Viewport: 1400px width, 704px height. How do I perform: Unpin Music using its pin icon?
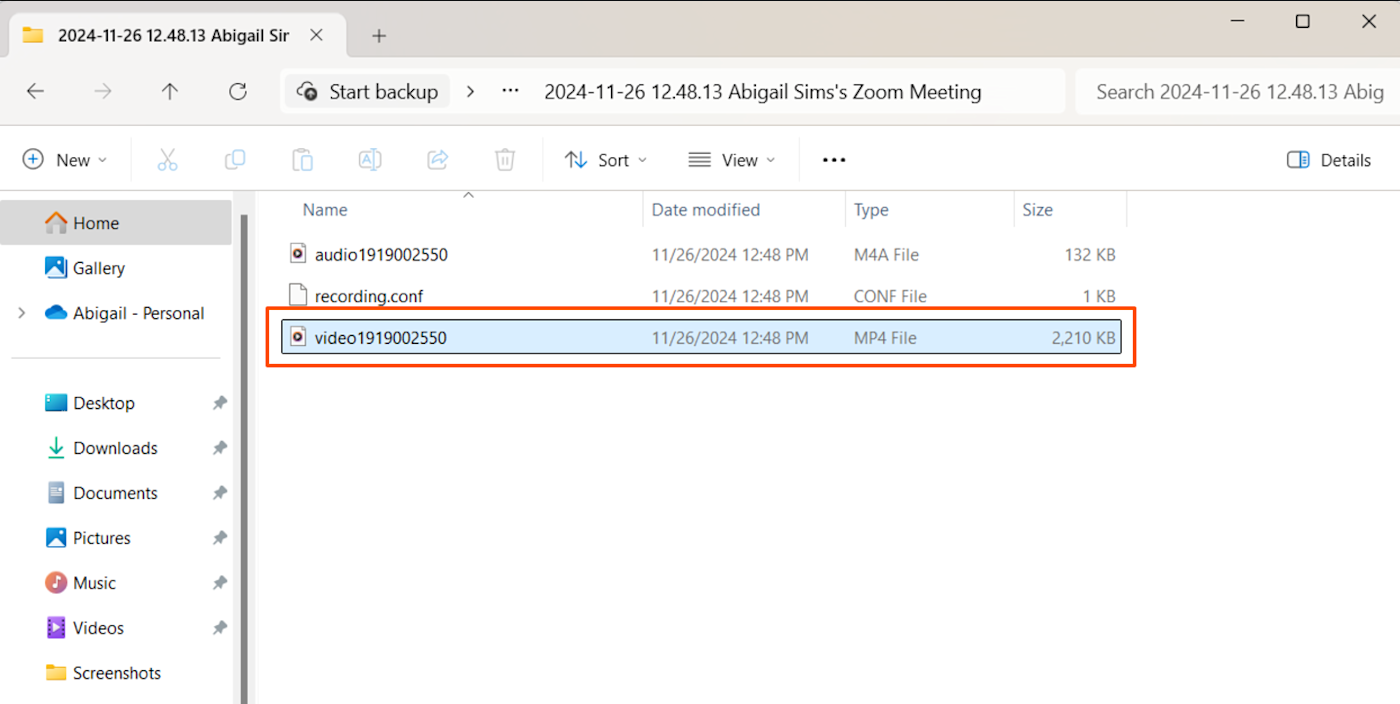(219, 583)
